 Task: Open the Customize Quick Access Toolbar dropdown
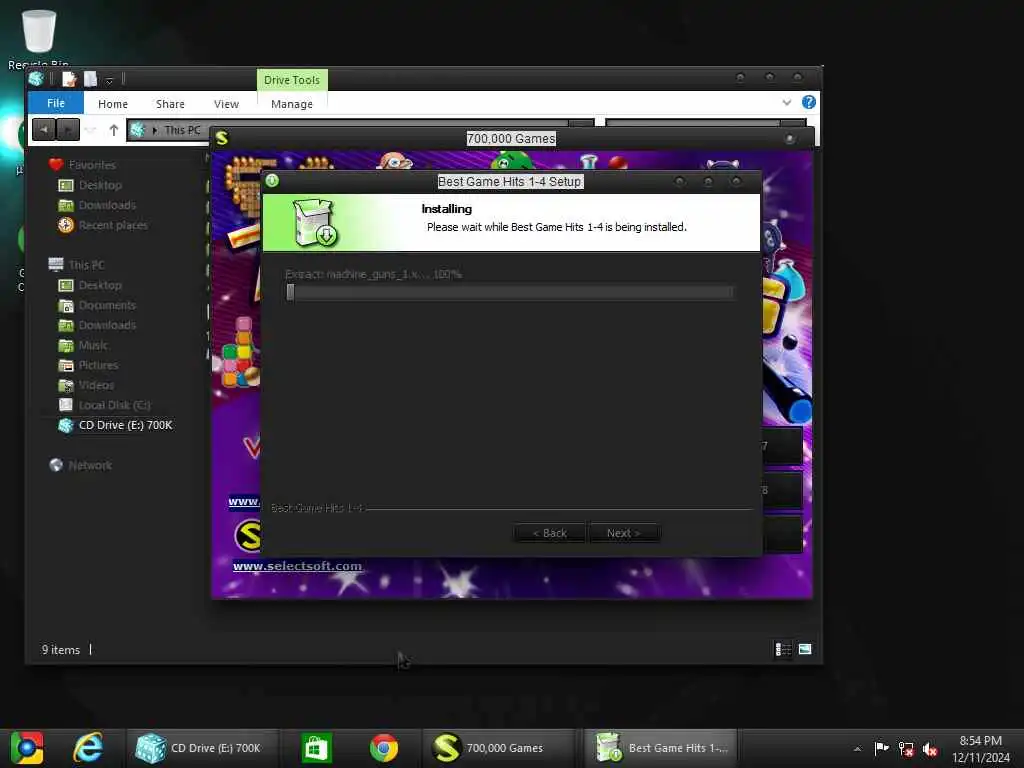[109, 81]
